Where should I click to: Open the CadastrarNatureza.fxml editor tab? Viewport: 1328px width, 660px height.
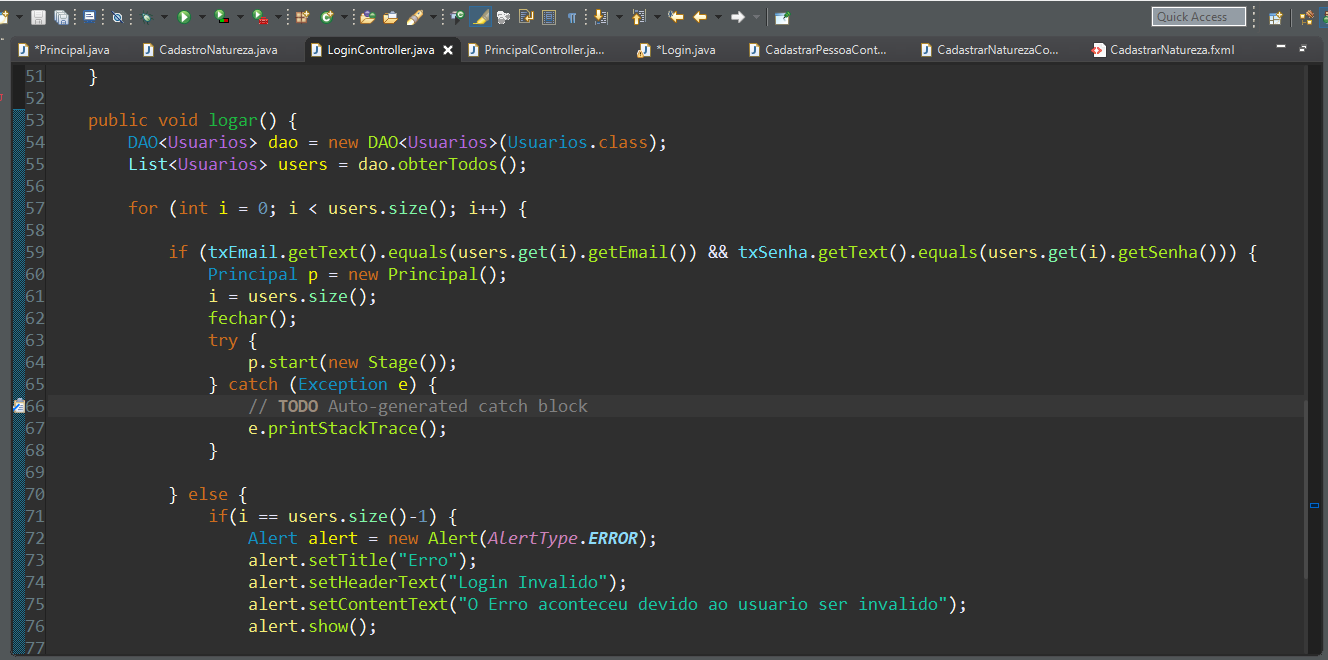[x=1171, y=49]
